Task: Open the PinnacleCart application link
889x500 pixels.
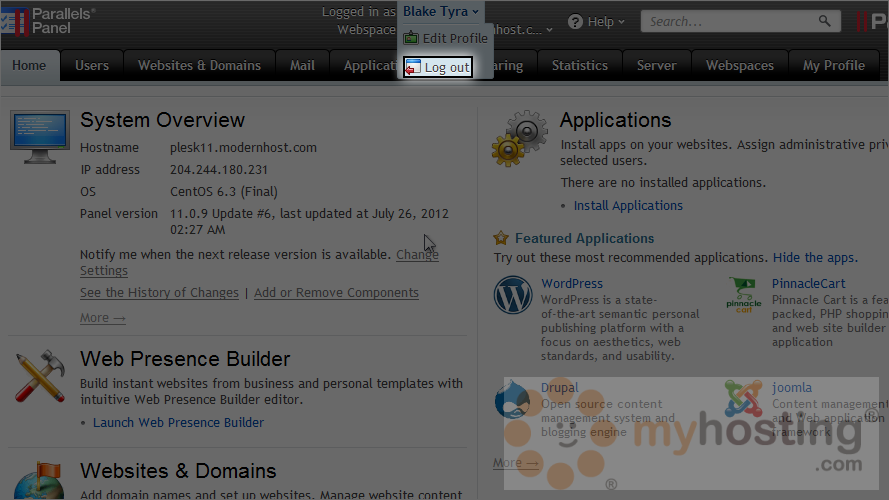Action: (x=808, y=283)
